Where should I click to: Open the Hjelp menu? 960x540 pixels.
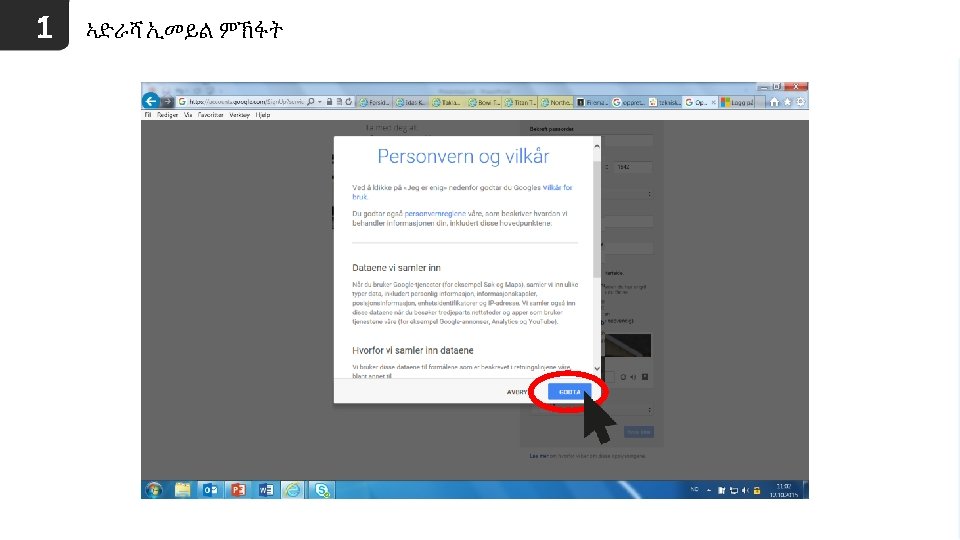[x=263, y=115]
